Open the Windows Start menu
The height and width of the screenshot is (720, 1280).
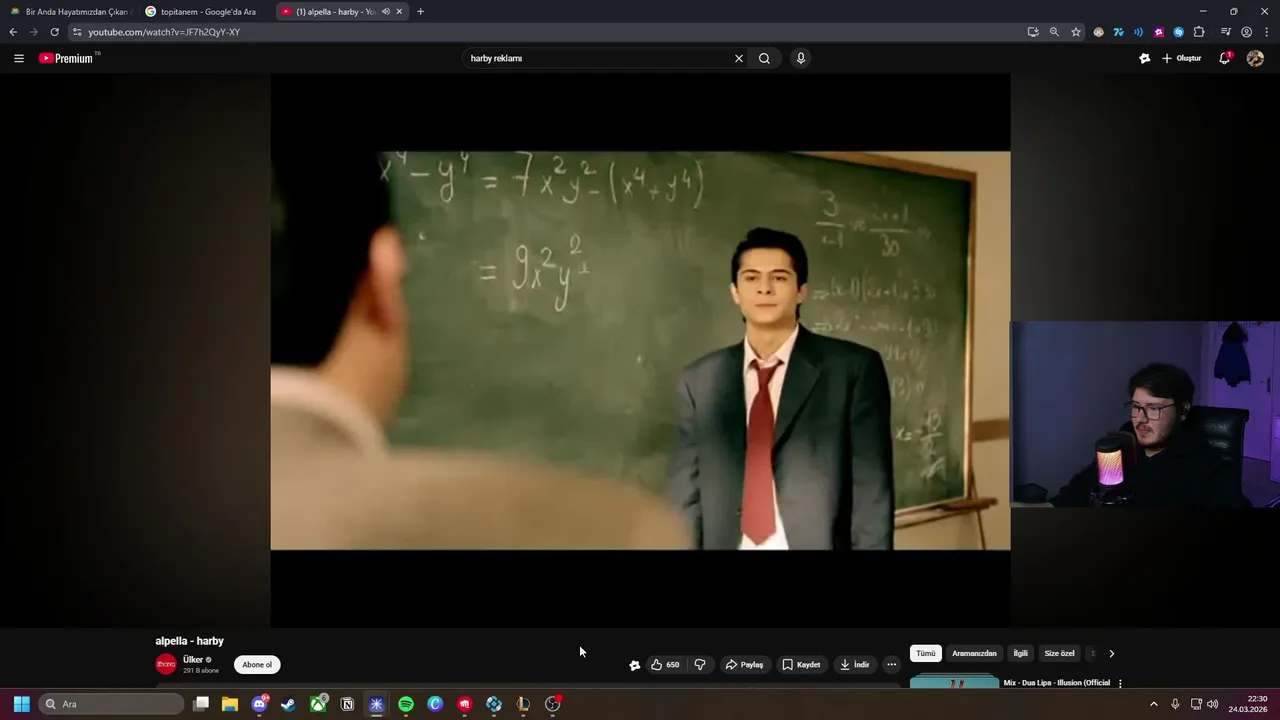click(21, 704)
